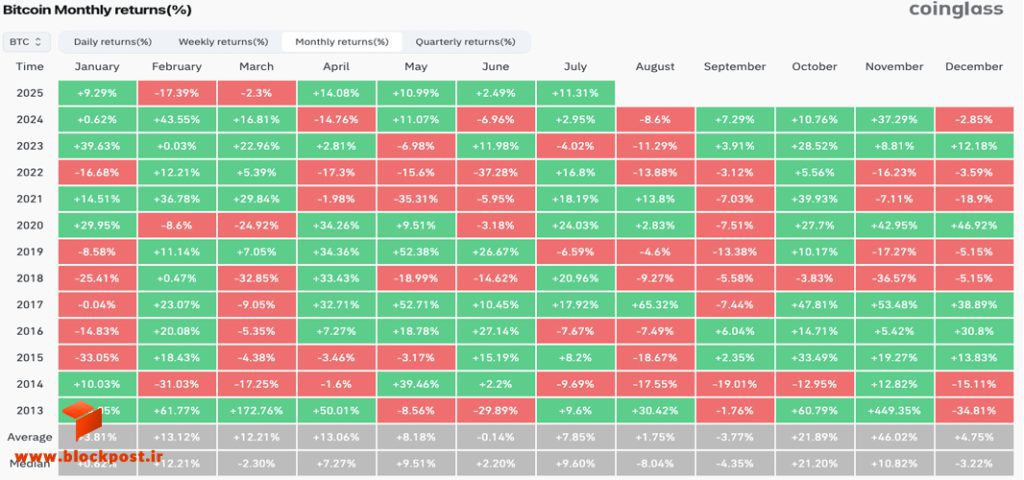Image resolution: width=1024 pixels, height=480 pixels.
Task: Open the BTC coin selector dropdown
Action: [x=26, y=42]
